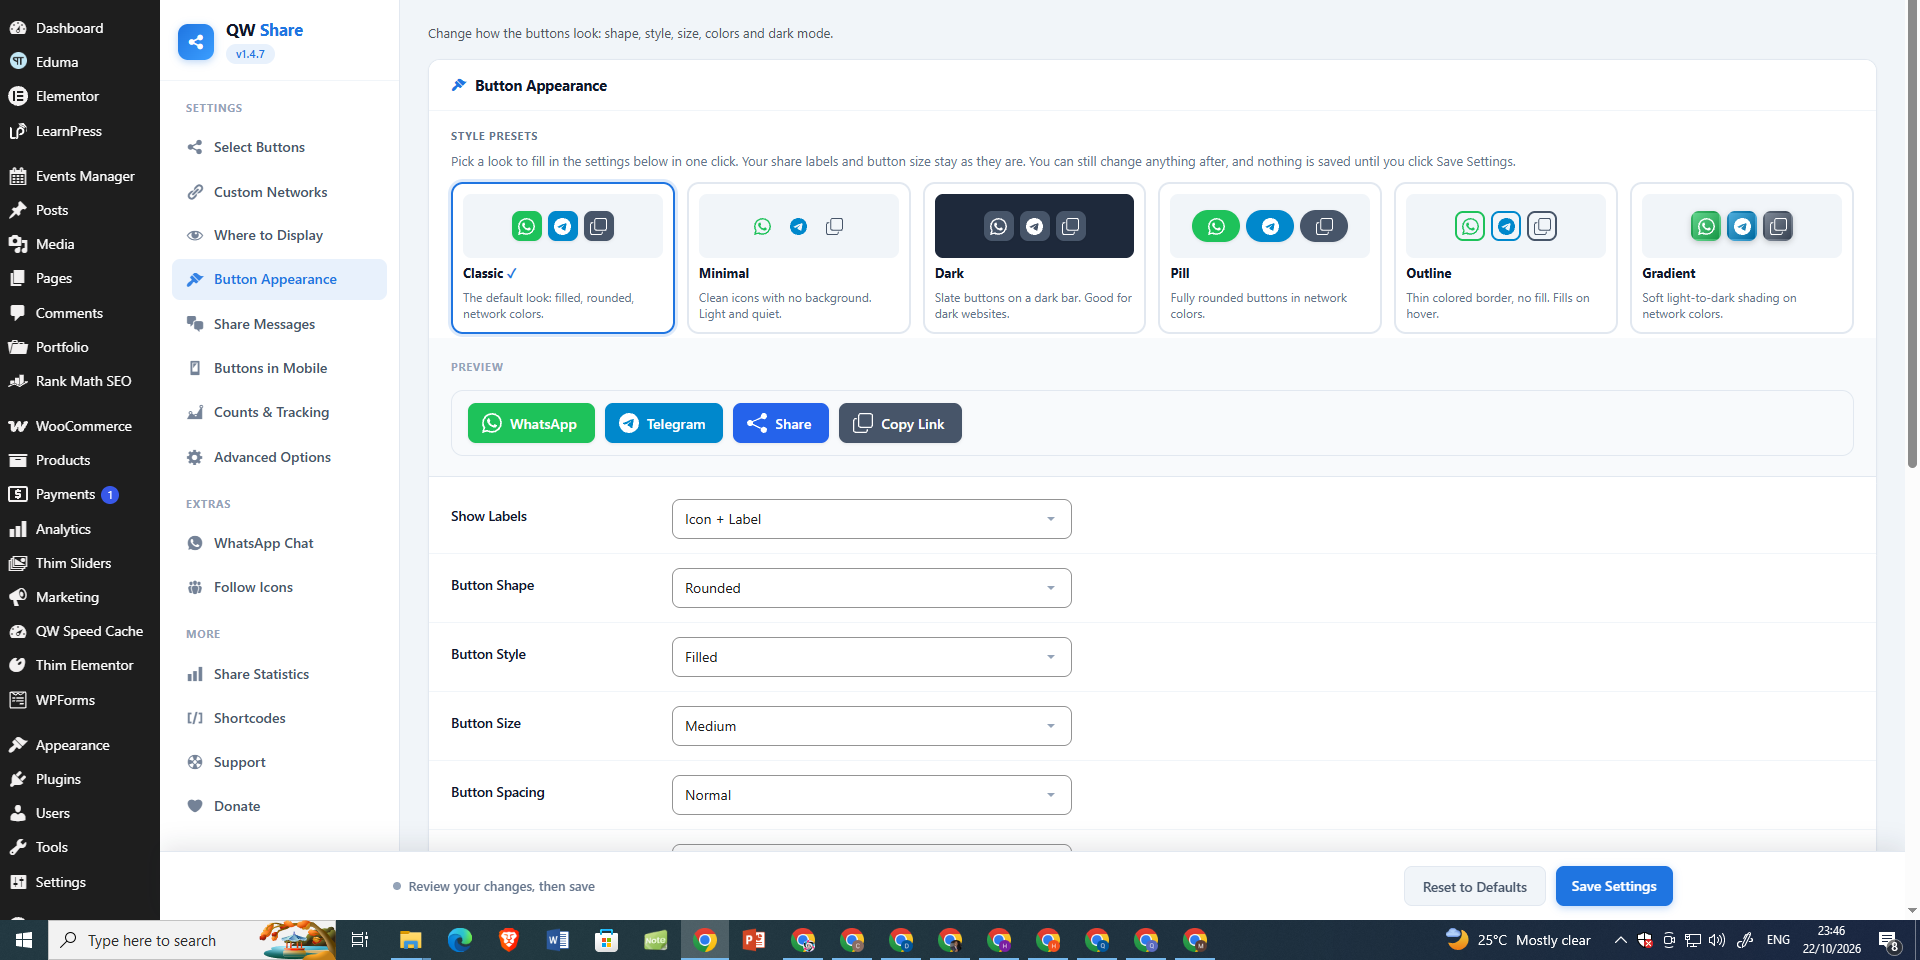
Task: Open Custom Networks section
Action: coord(279,192)
